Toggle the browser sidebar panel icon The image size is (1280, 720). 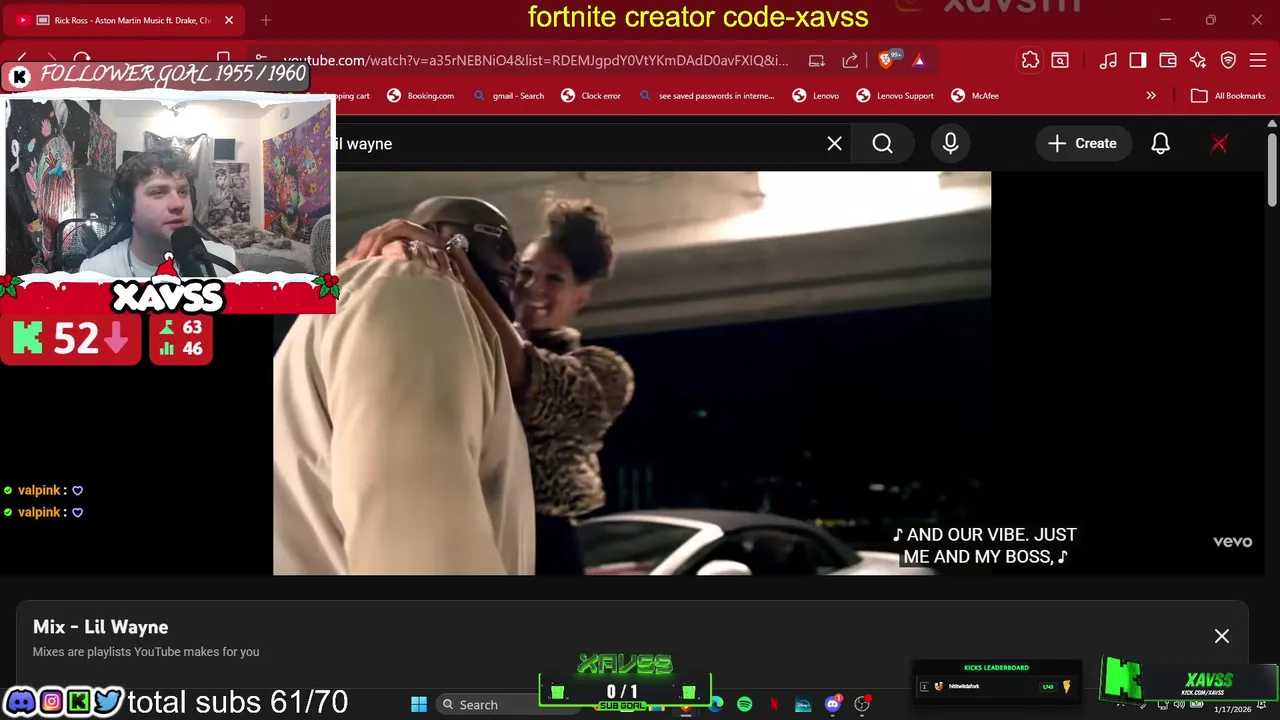pyautogui.click(x=1137, y=60)
